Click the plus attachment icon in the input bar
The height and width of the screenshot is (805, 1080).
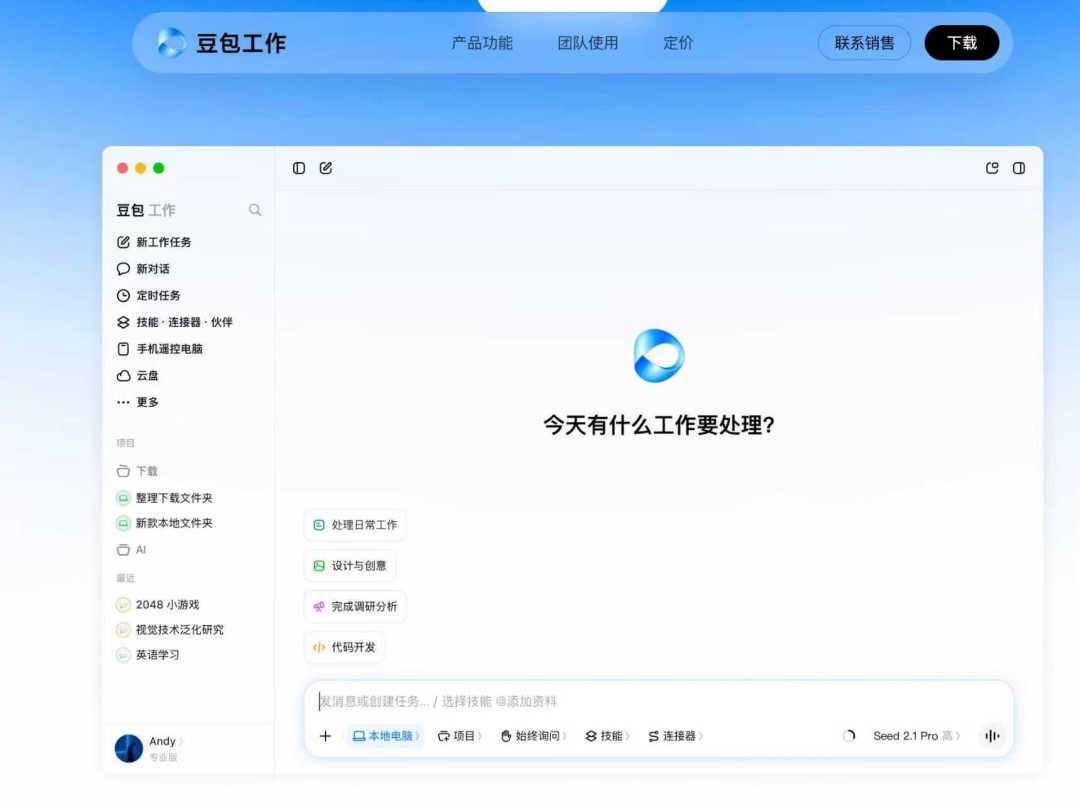point(325,735)
